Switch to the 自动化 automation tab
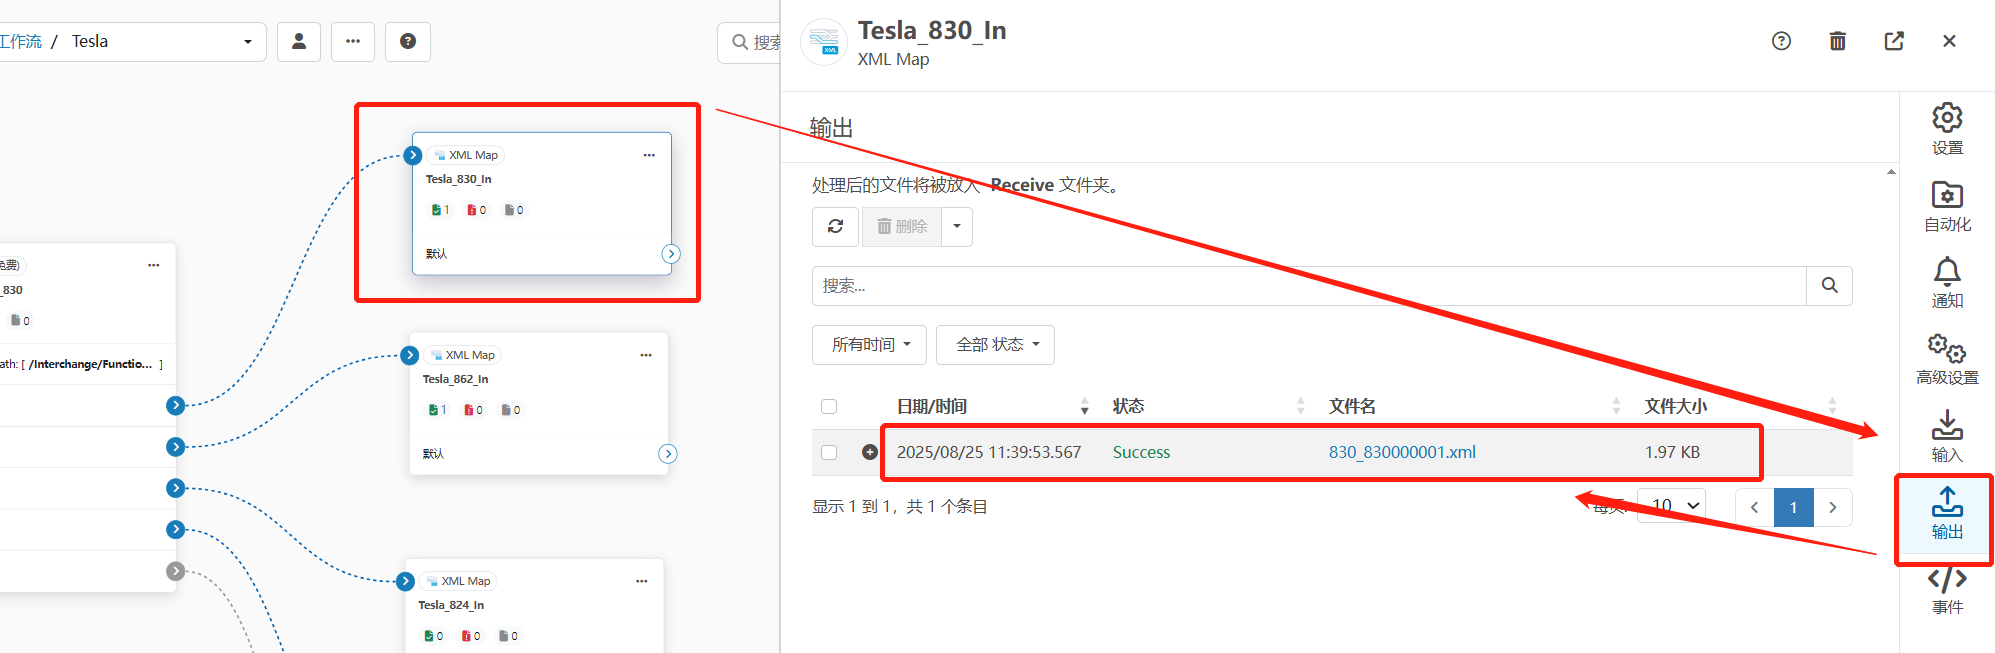The height and width of the screenshot is (653, 1995). (1946, 206)
